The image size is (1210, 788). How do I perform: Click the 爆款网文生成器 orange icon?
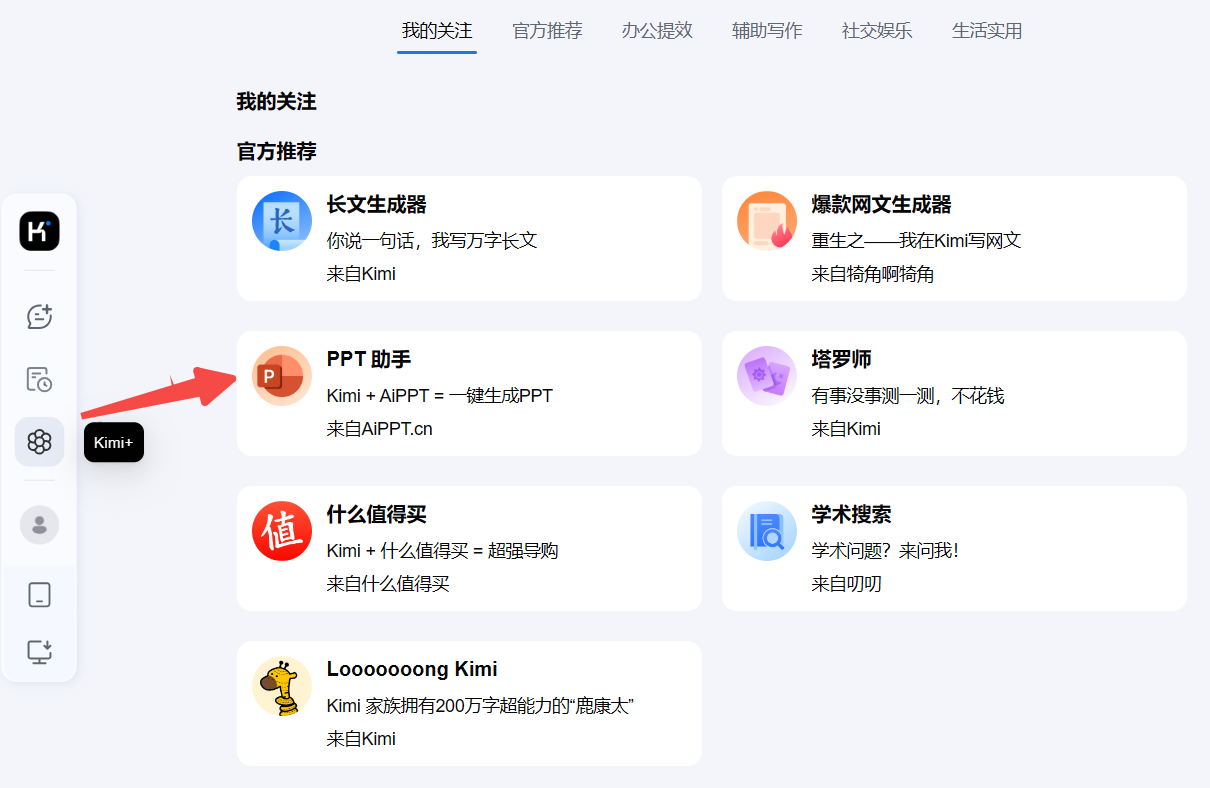click(767, 221)
